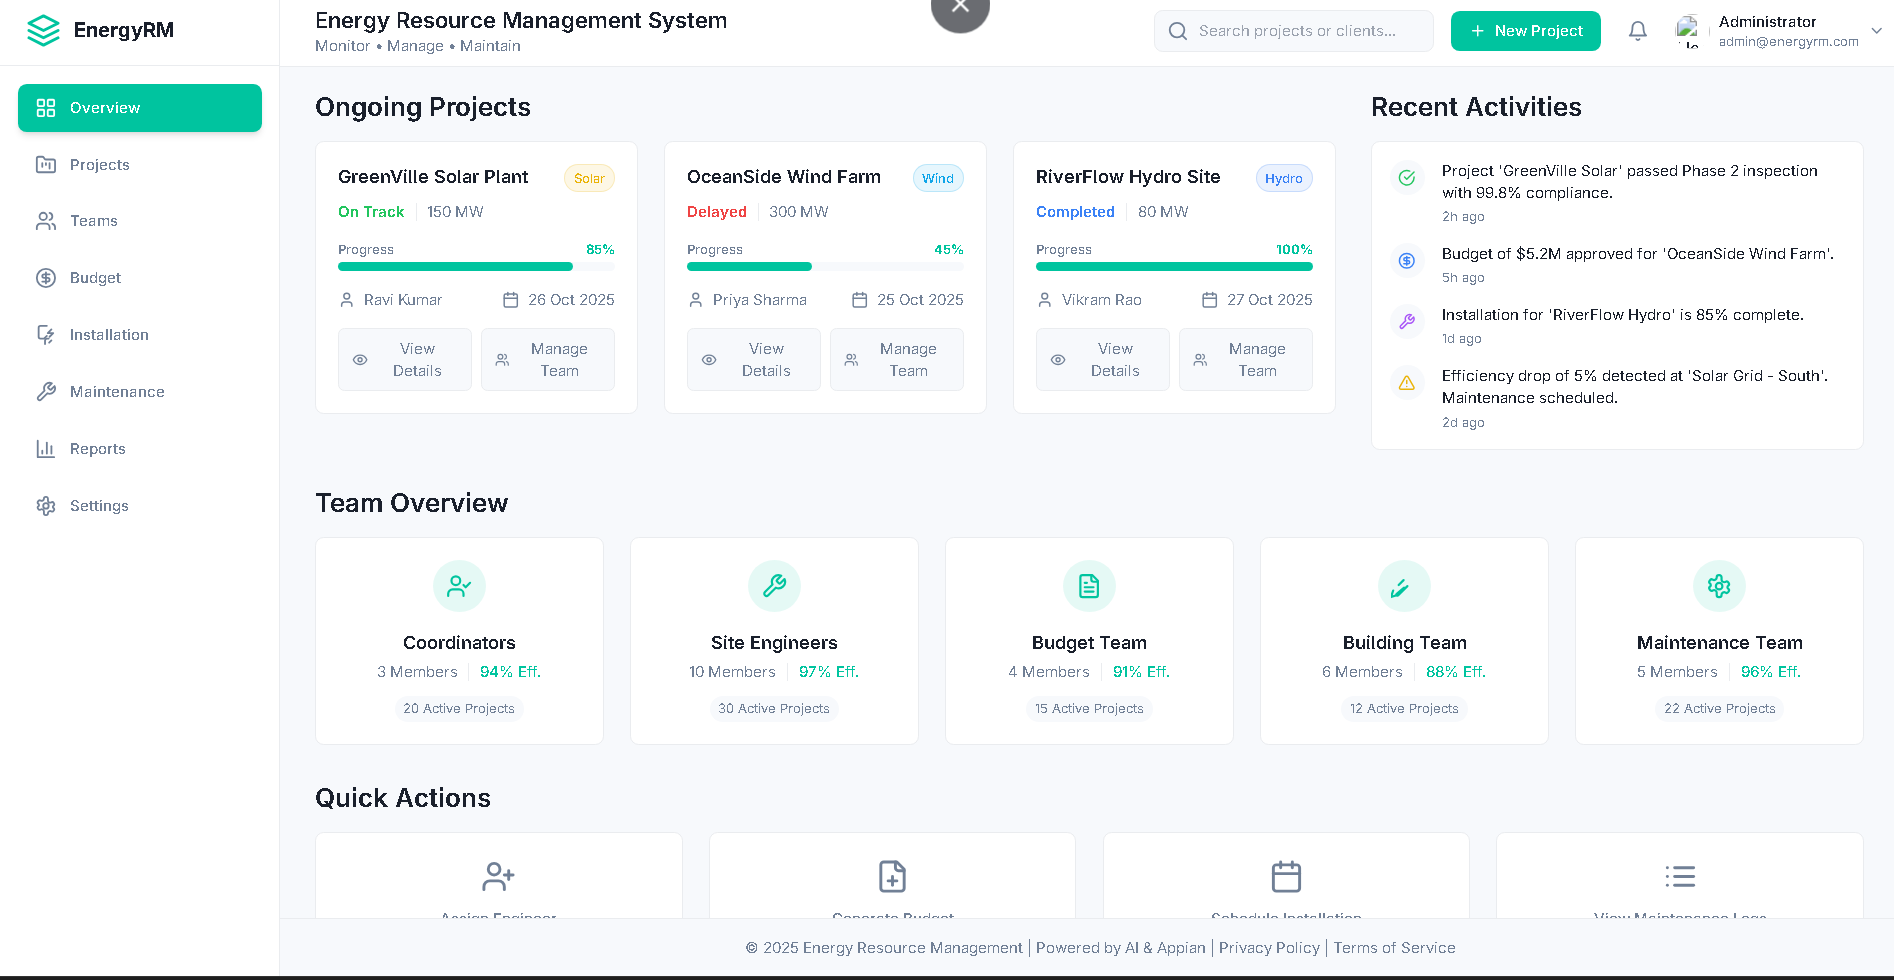The image size is (1894, 980).
Task: View Details for GreenVille Solar Plant
Action: 404,360
